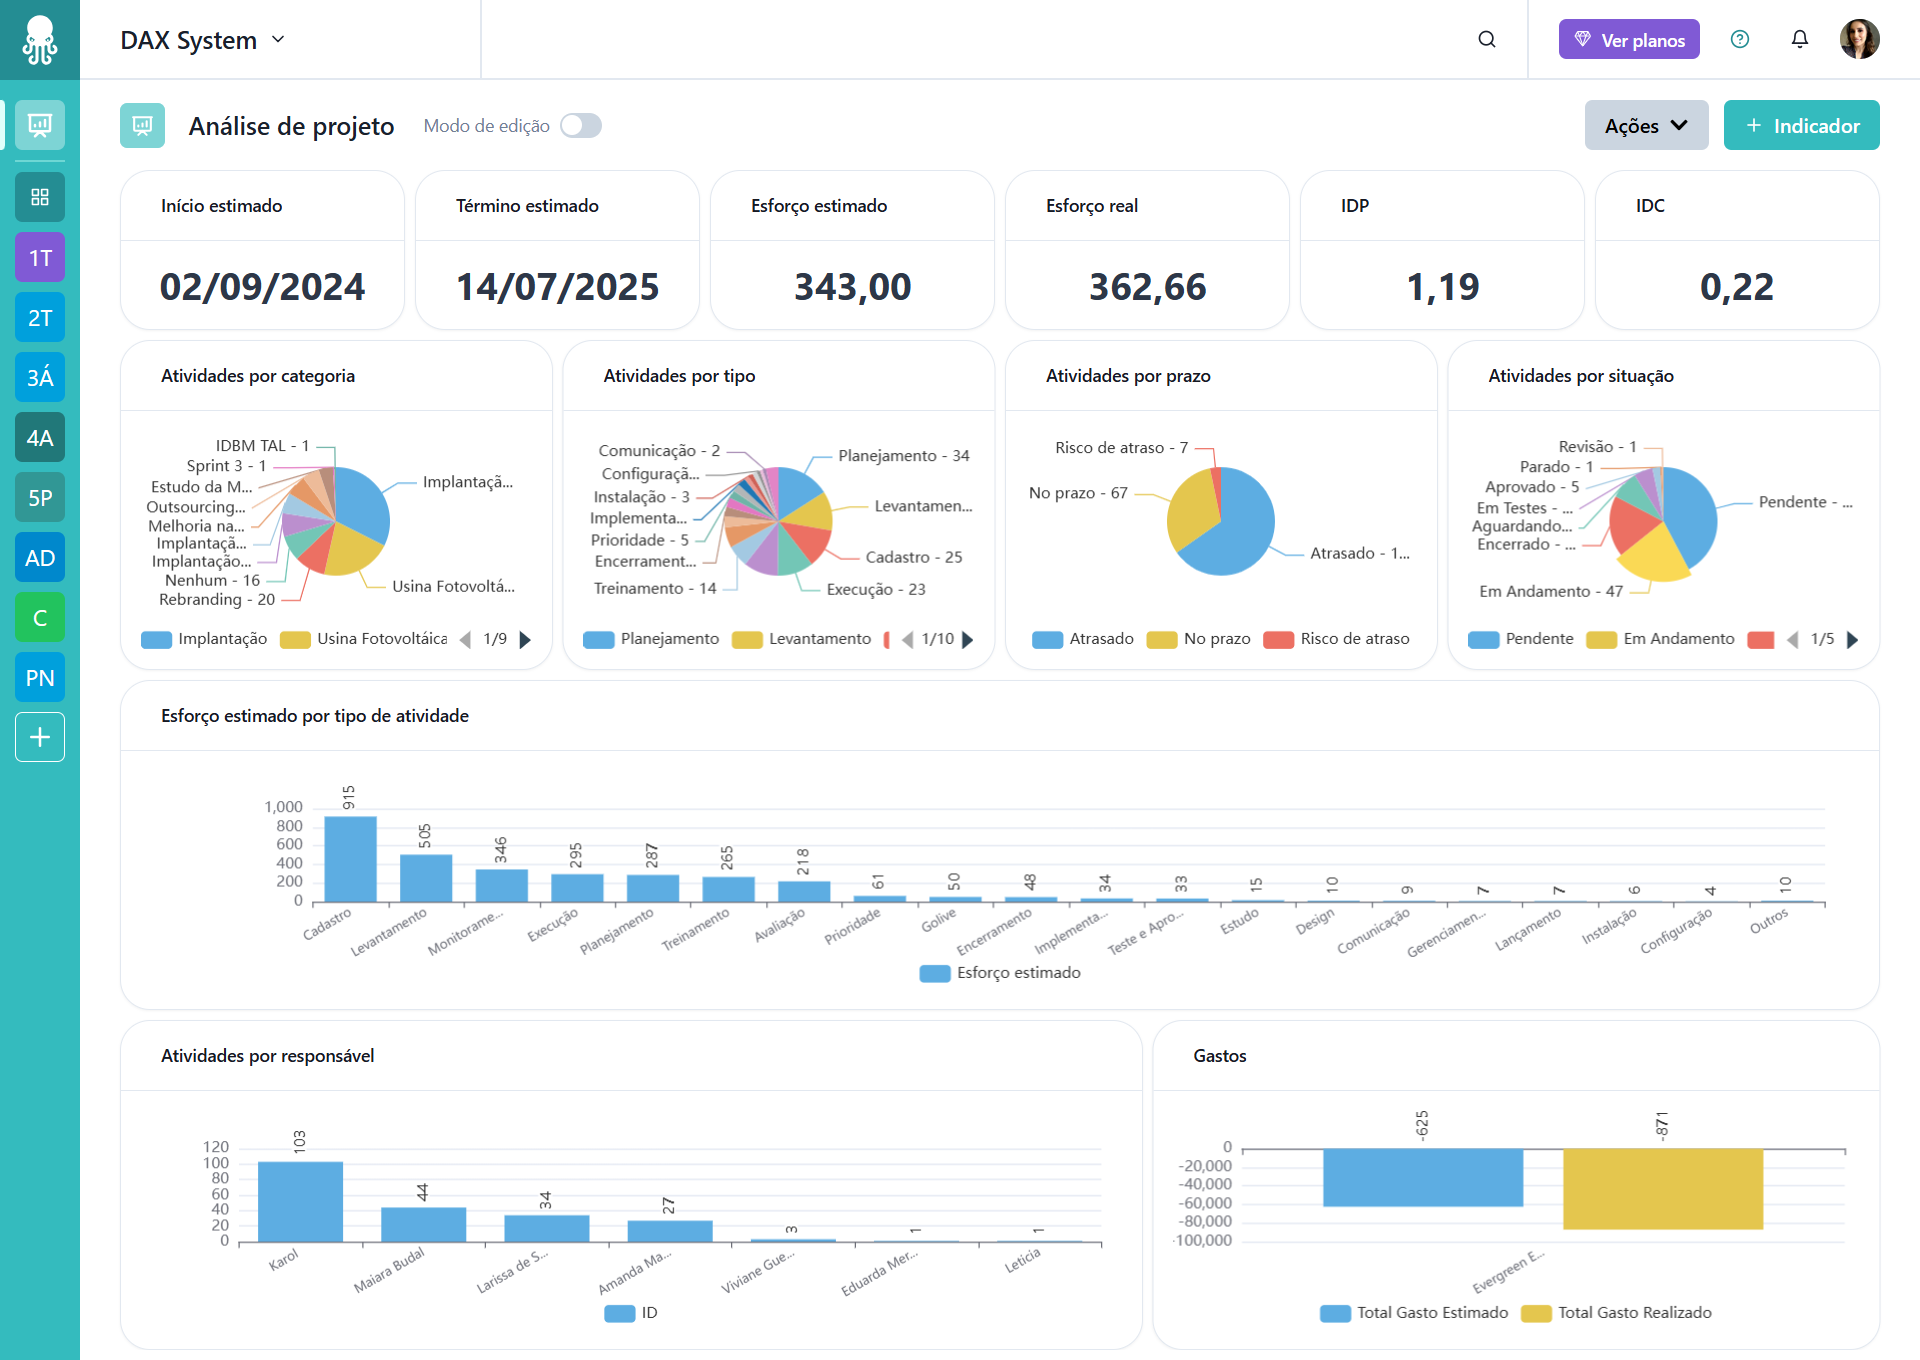Click the plus icon in sidebar
This screenshot has width=1920, height=1360.
coord(40,737)
